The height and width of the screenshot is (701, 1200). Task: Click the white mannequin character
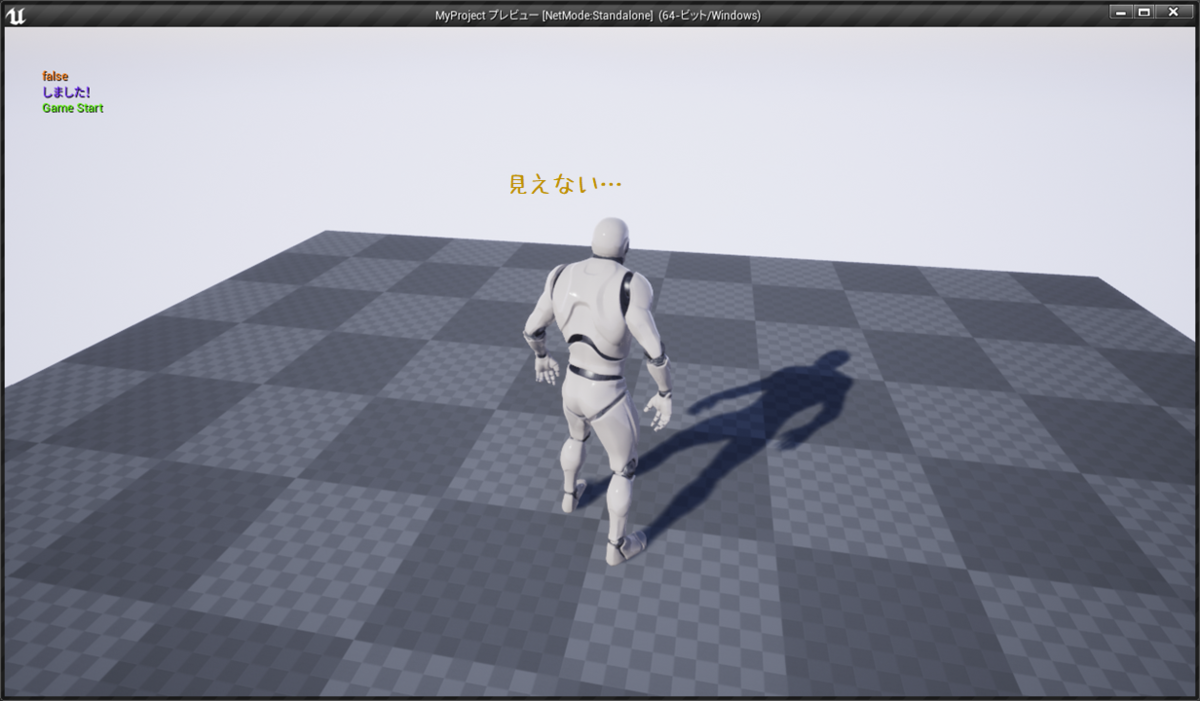pos(597,390)
